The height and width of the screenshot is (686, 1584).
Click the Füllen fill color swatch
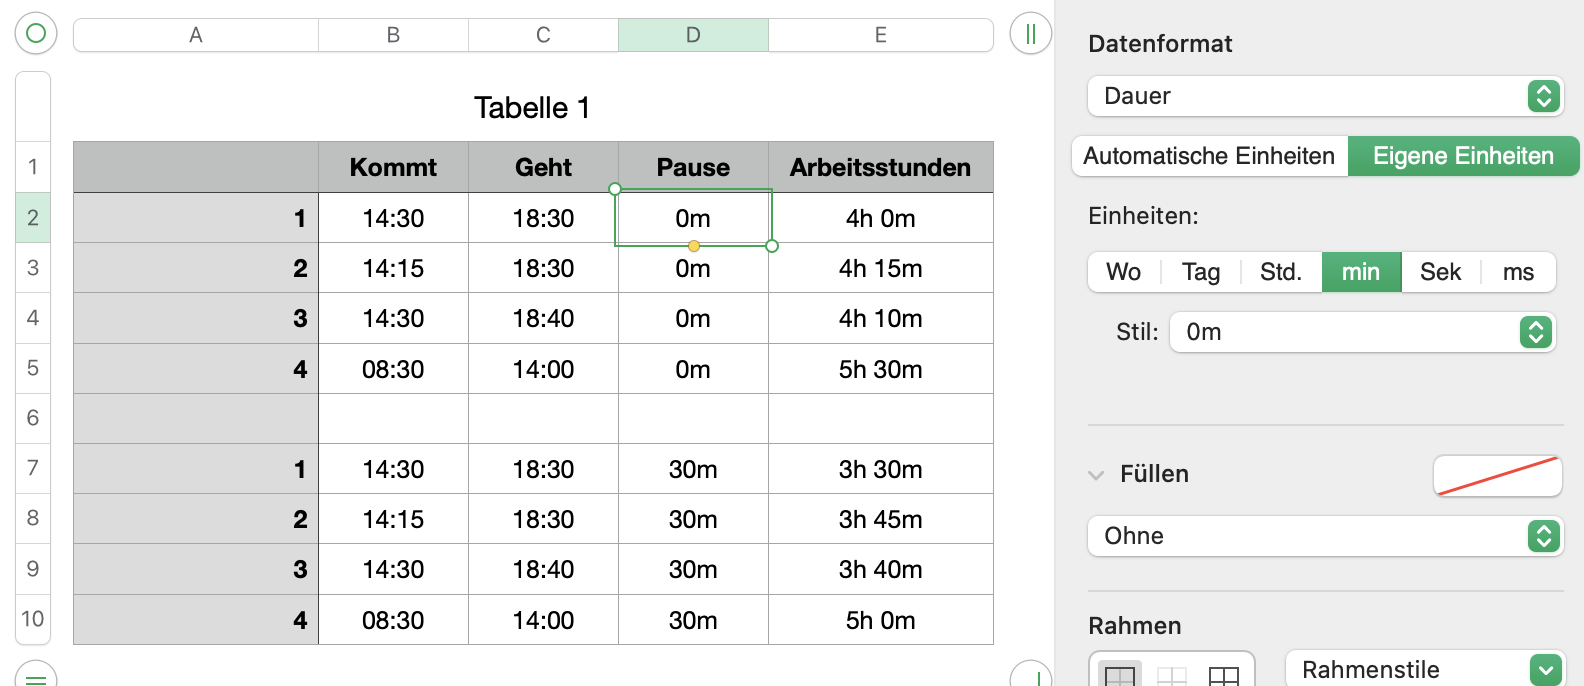click(1497, 475)
